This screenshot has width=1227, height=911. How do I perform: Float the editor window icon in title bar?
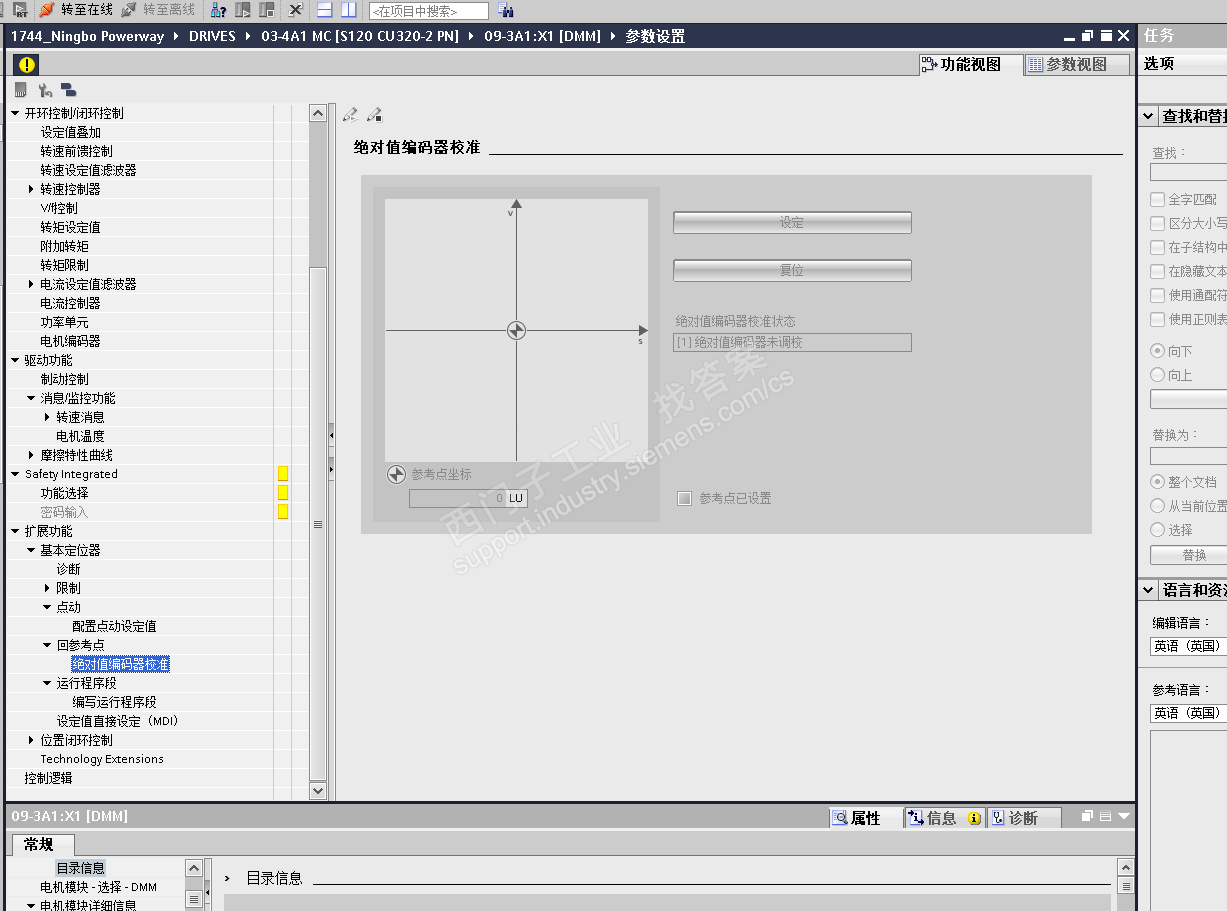pyautogui.click(x=1086, y=36)
